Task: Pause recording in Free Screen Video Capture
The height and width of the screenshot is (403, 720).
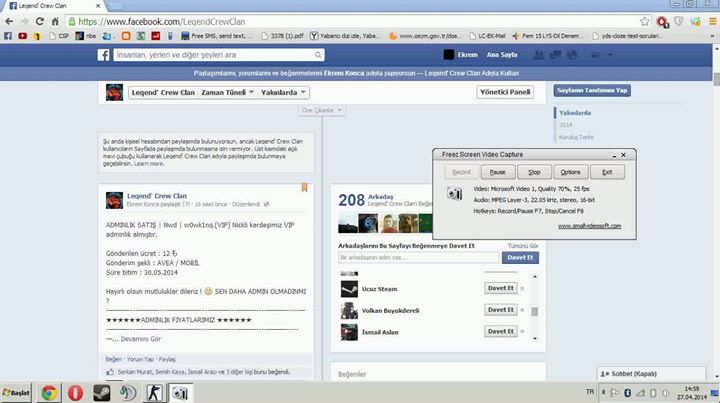Action: point(498,172)
